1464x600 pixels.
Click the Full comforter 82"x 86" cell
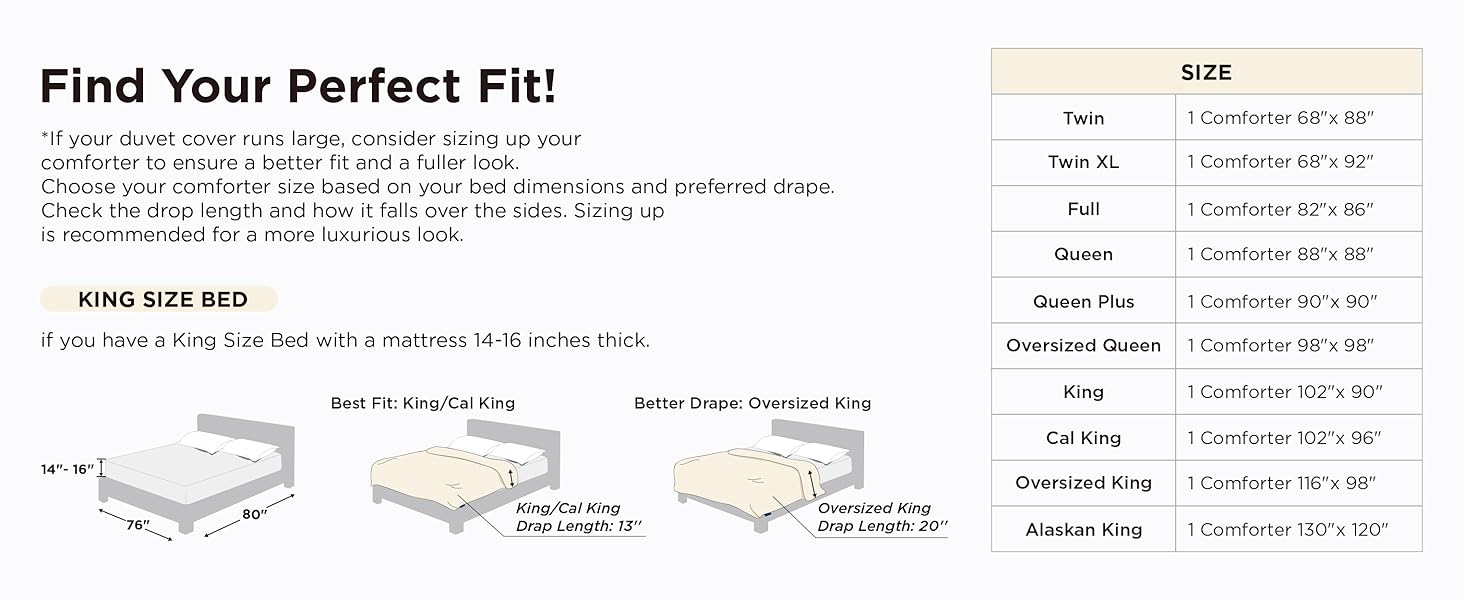1281,209
